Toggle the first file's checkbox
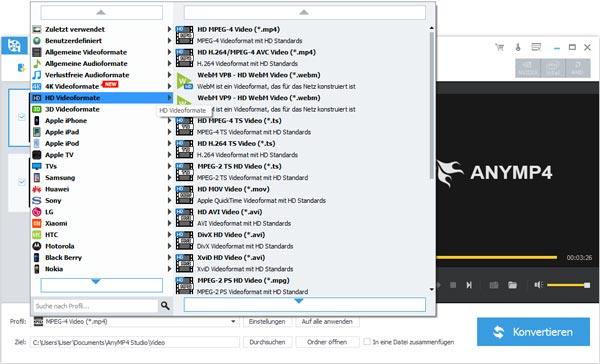 22,117
